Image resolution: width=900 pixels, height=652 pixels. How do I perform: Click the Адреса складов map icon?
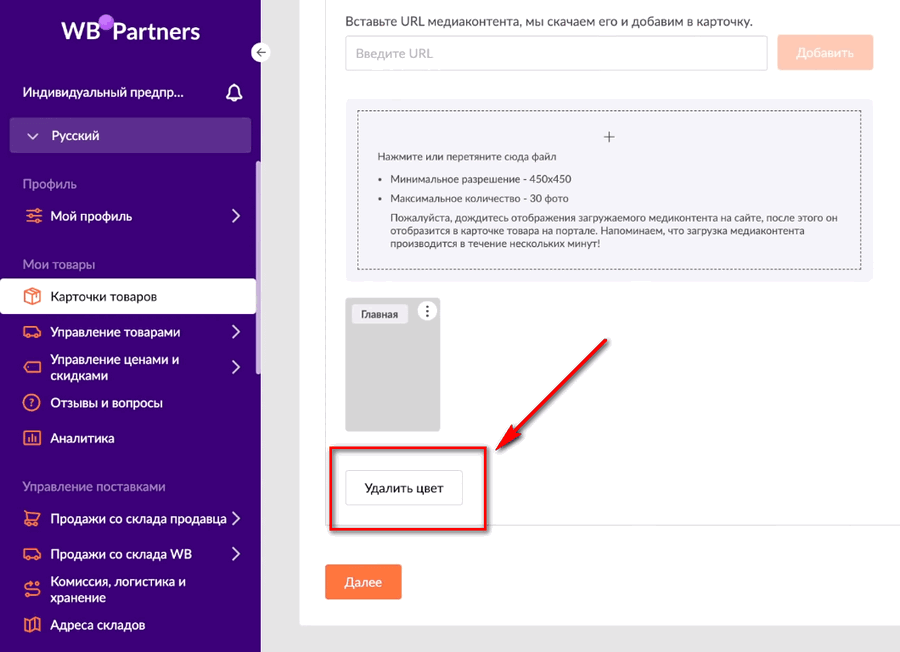pos(32,624)
